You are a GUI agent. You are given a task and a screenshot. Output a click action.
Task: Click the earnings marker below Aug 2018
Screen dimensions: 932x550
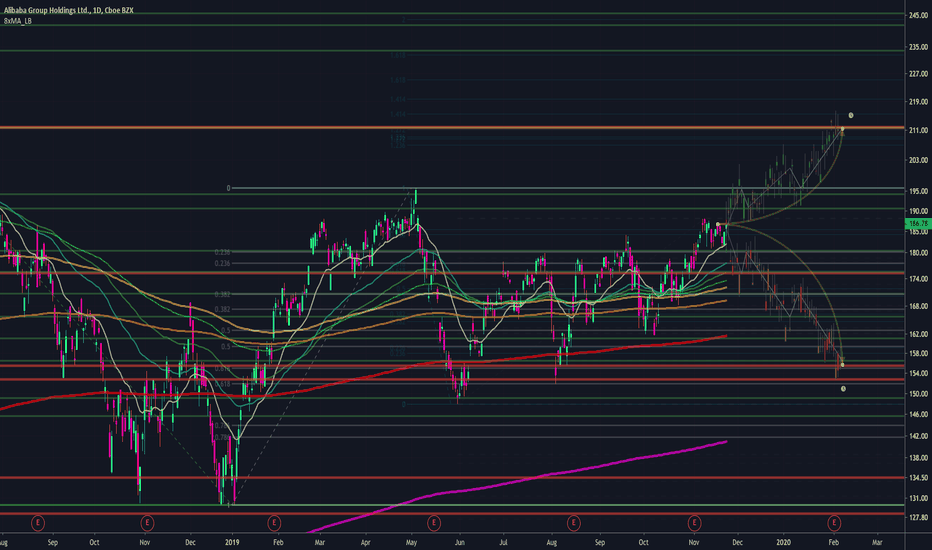[x=38, y=523]
